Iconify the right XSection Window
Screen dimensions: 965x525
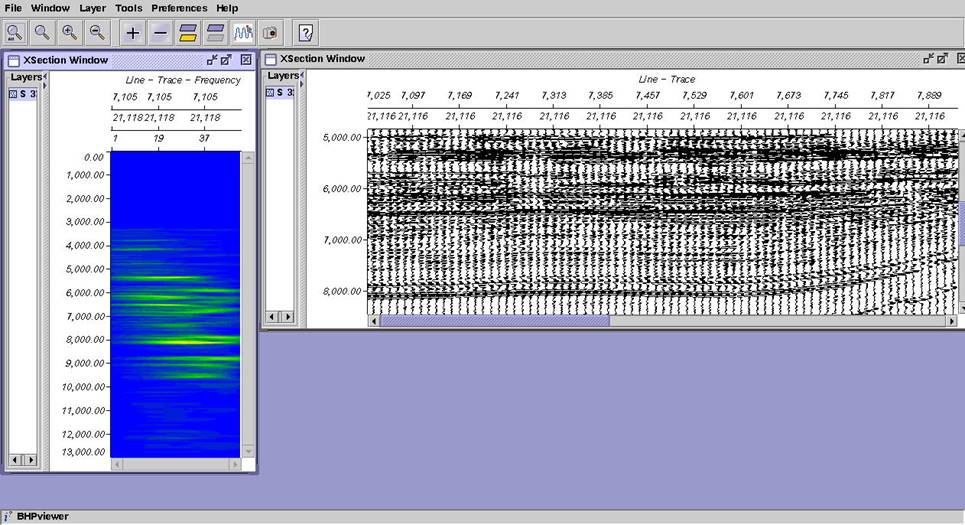(x=928, y=58)
